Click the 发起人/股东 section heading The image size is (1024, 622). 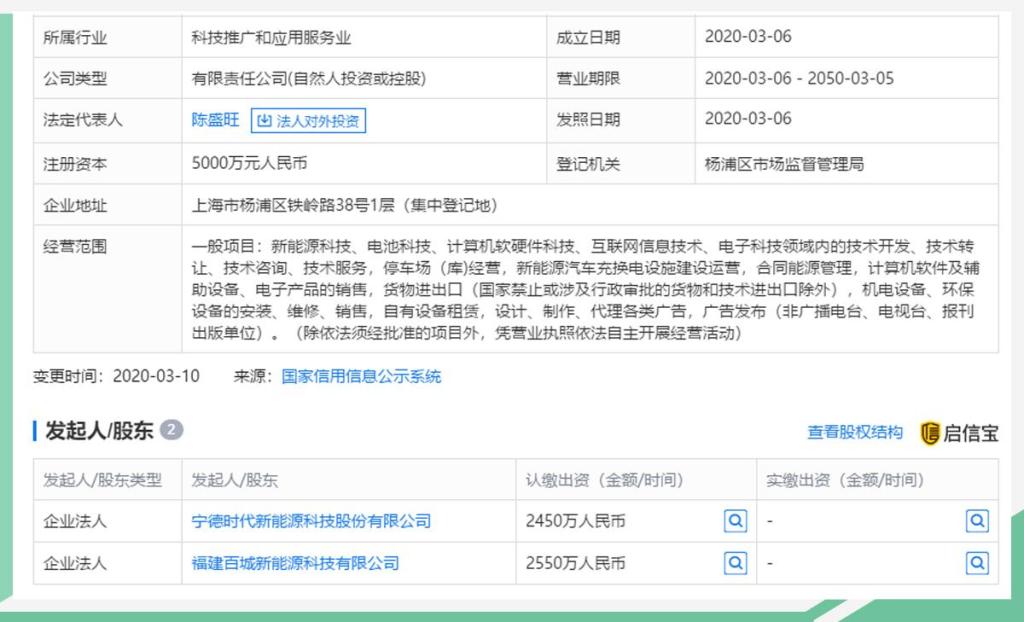[99, 431]
